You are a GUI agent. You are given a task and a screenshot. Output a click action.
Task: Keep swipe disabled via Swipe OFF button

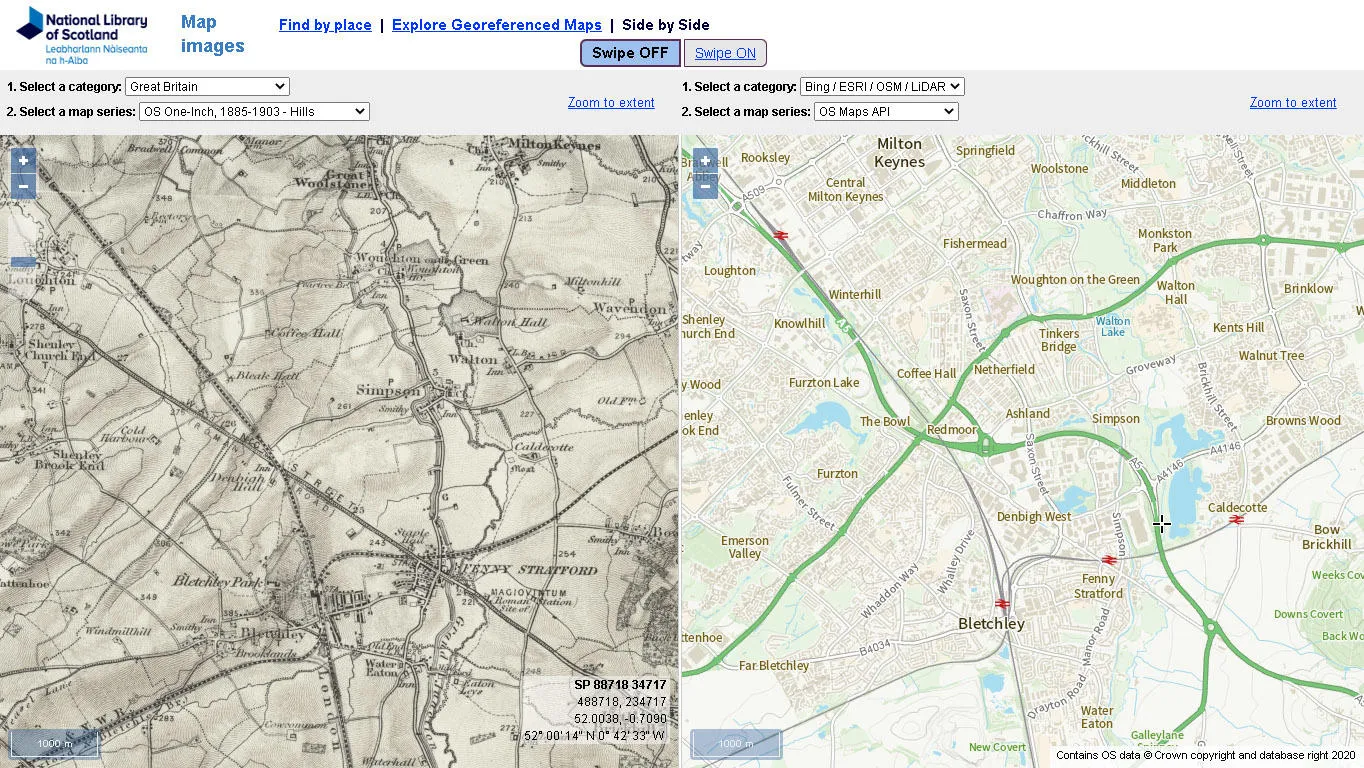coord(629,52)
